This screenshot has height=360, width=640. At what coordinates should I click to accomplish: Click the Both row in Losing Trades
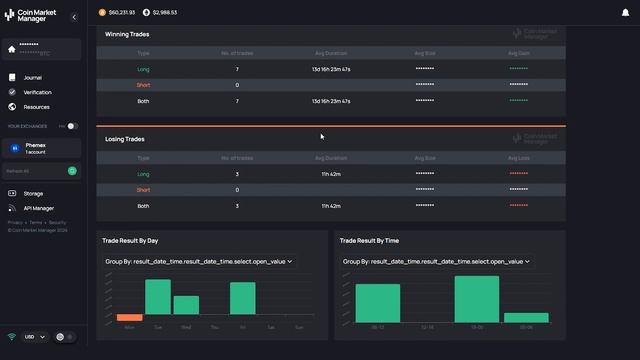coord(331,206)
